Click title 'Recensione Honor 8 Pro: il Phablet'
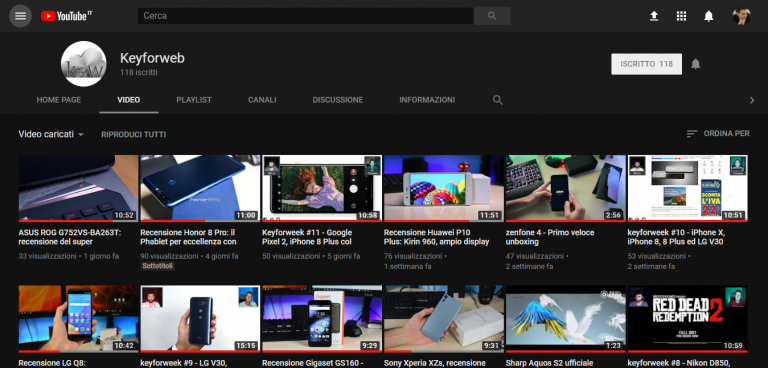Image resolution: width=768 pixels, height=368 pixels. click(x=189, y=237)
